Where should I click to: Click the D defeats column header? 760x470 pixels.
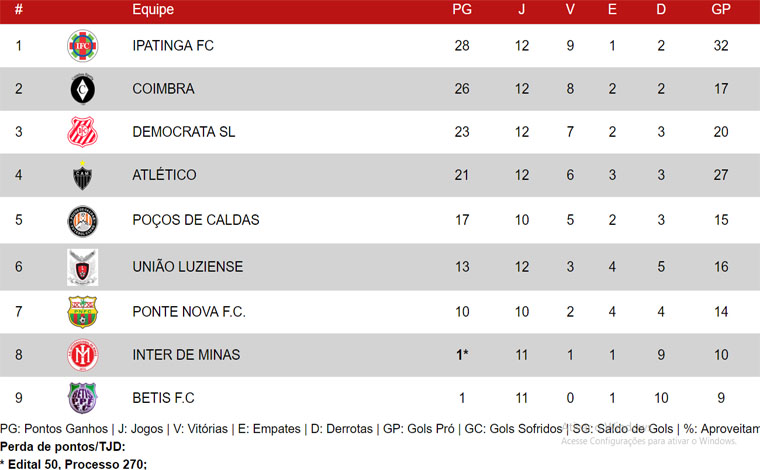click(x=661, y=9)
